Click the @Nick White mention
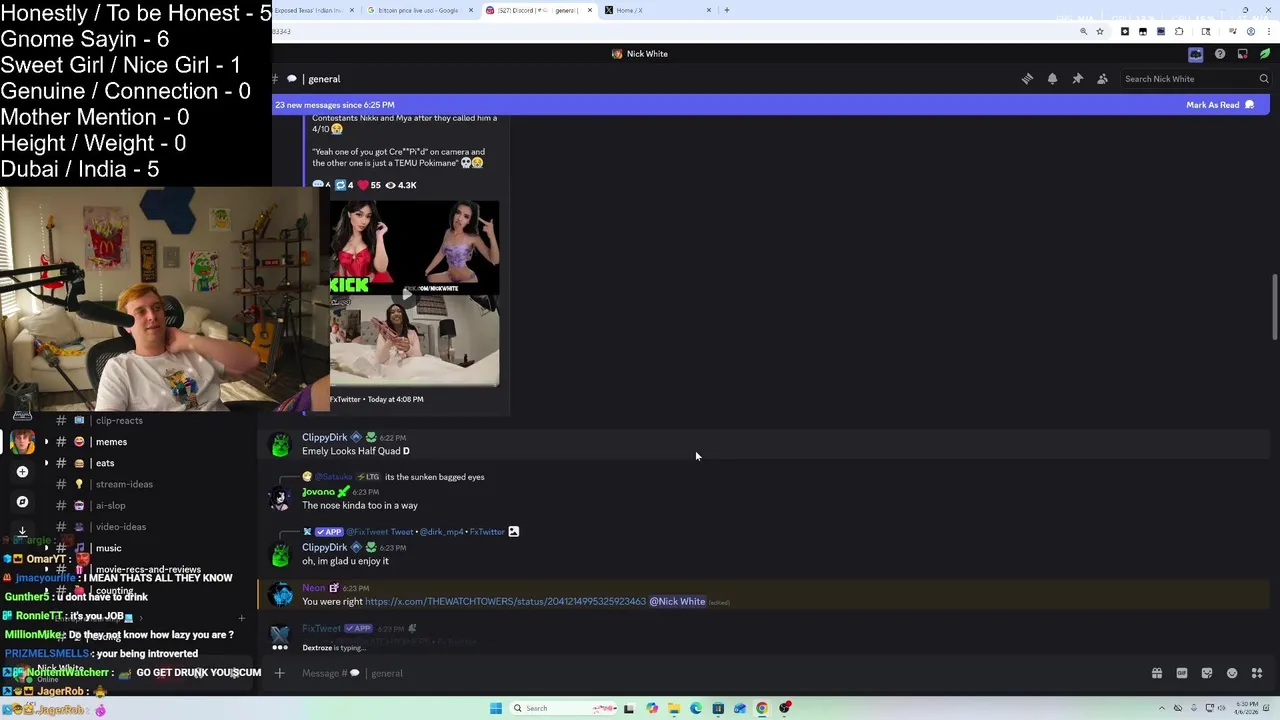 pyautogui.click(x=677, y=602)
